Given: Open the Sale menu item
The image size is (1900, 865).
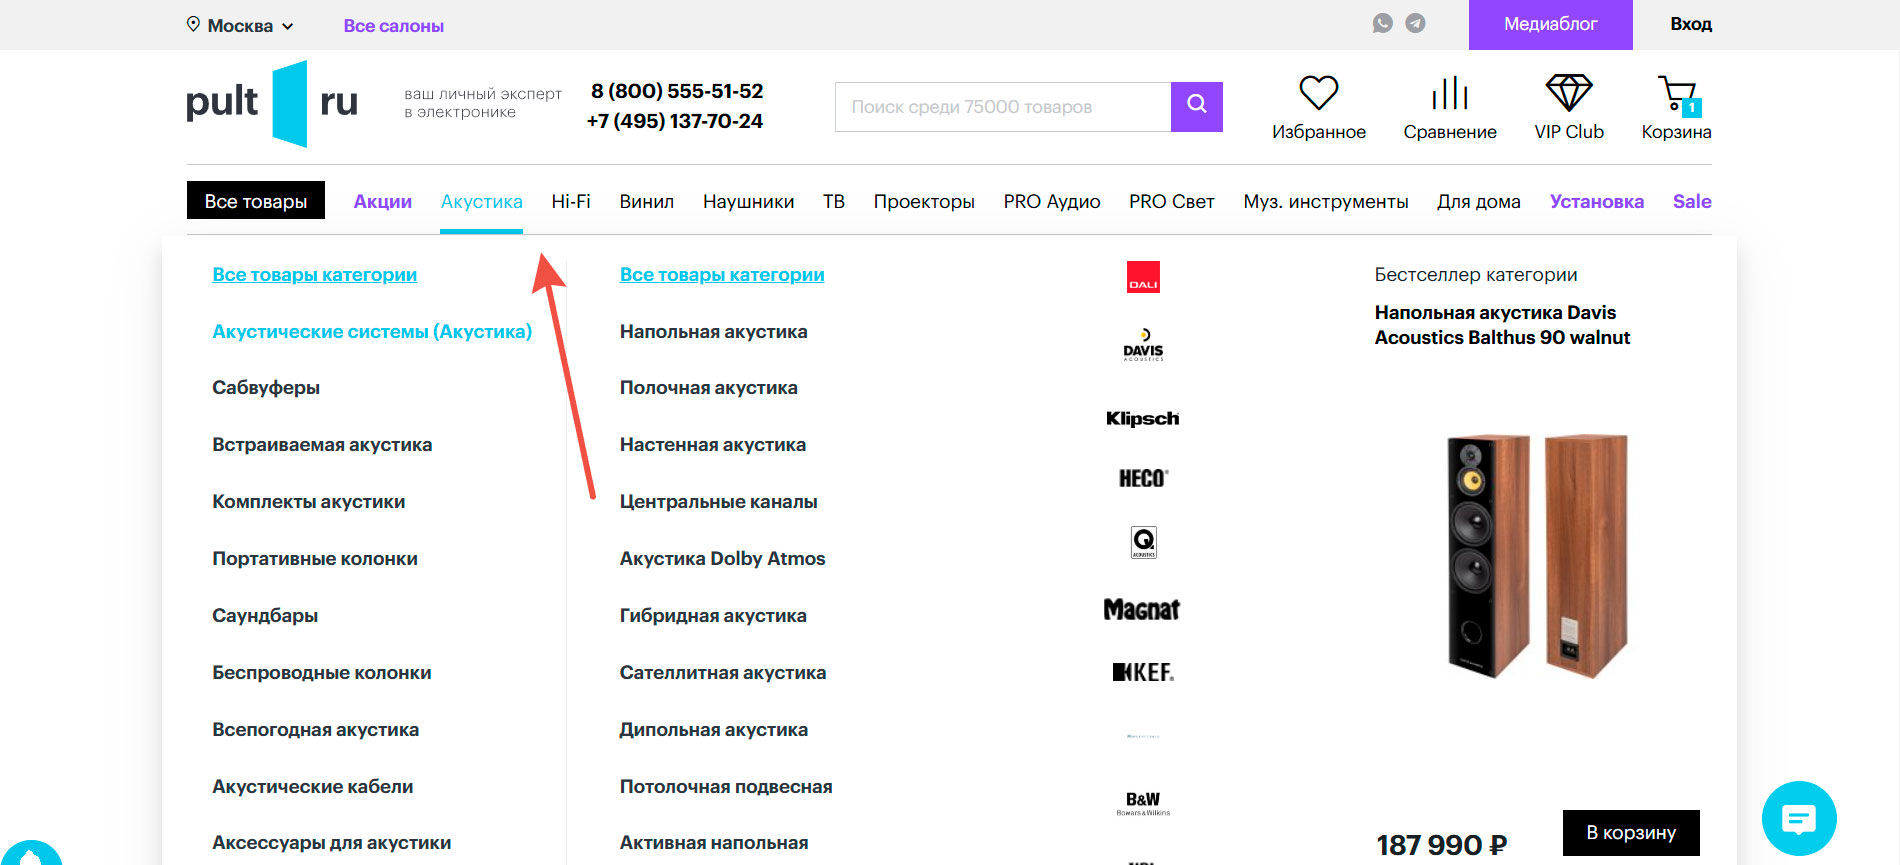Looking at the screenshot, I should (x=1692, y=201).
